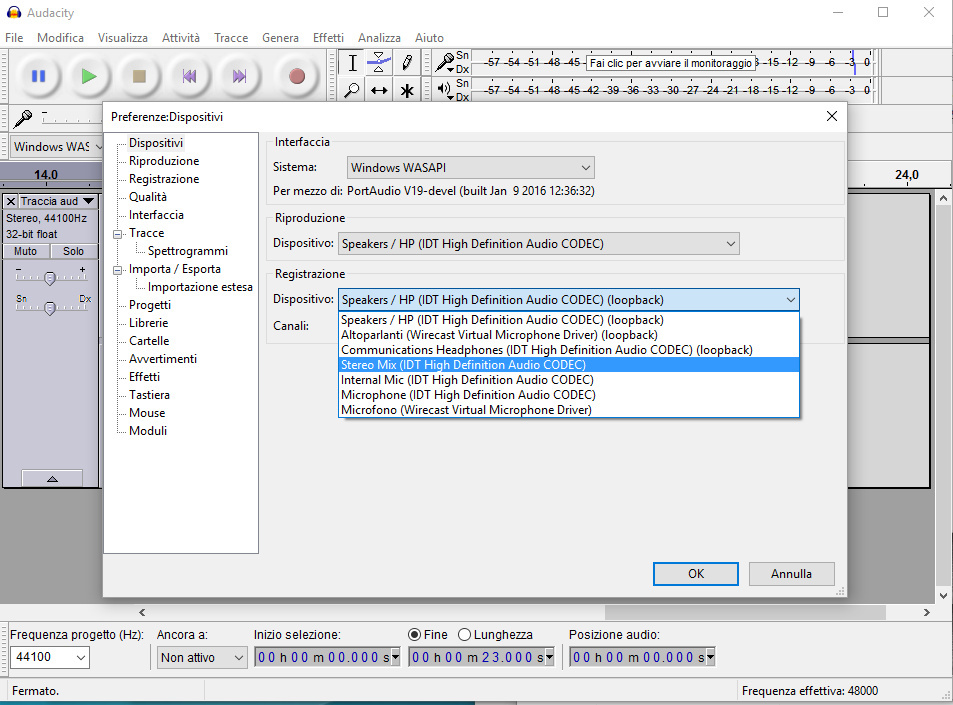Open the Modifica menu

click(60, 38)
